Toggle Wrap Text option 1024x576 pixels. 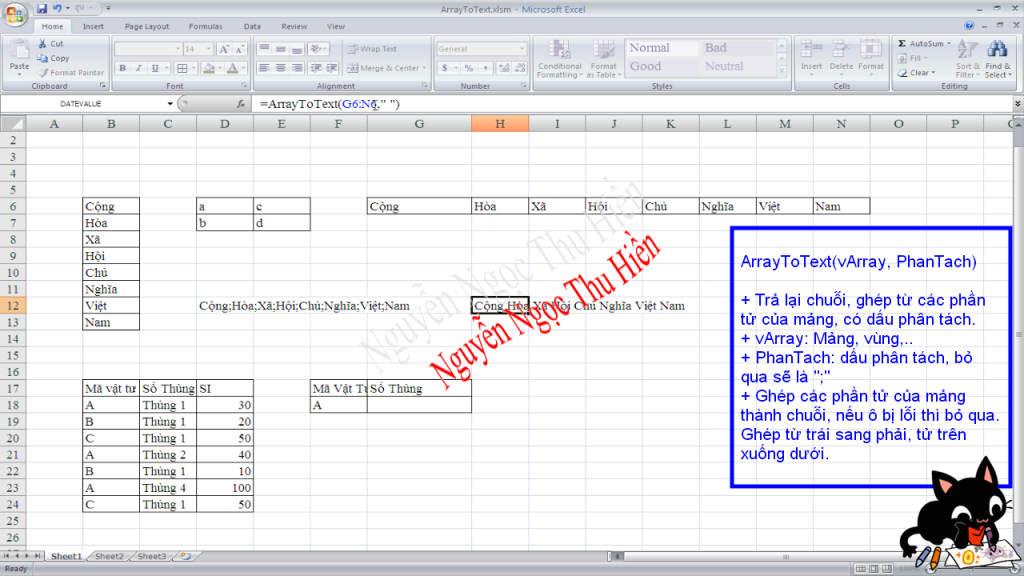click(x=371, y=48)
